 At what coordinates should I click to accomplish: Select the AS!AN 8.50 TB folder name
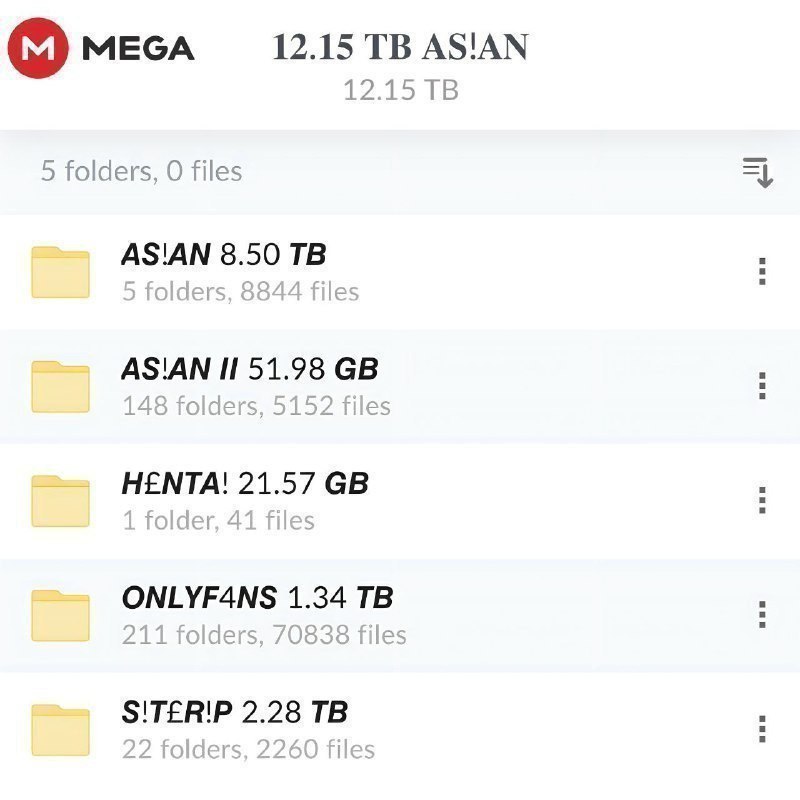[223, 254]
